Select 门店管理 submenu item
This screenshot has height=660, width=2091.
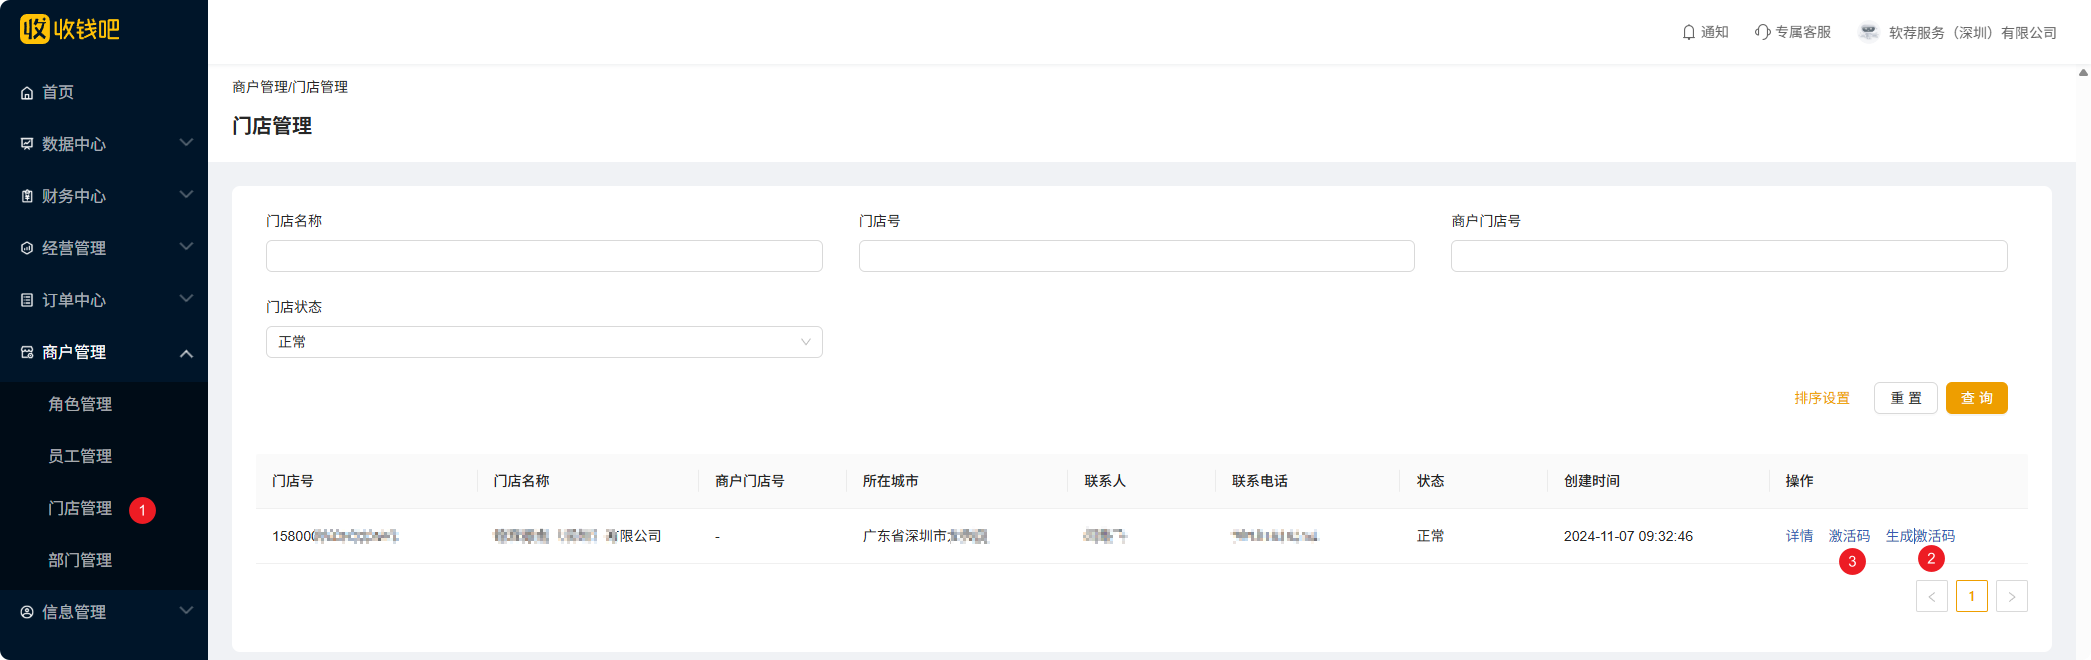point(80,508)
